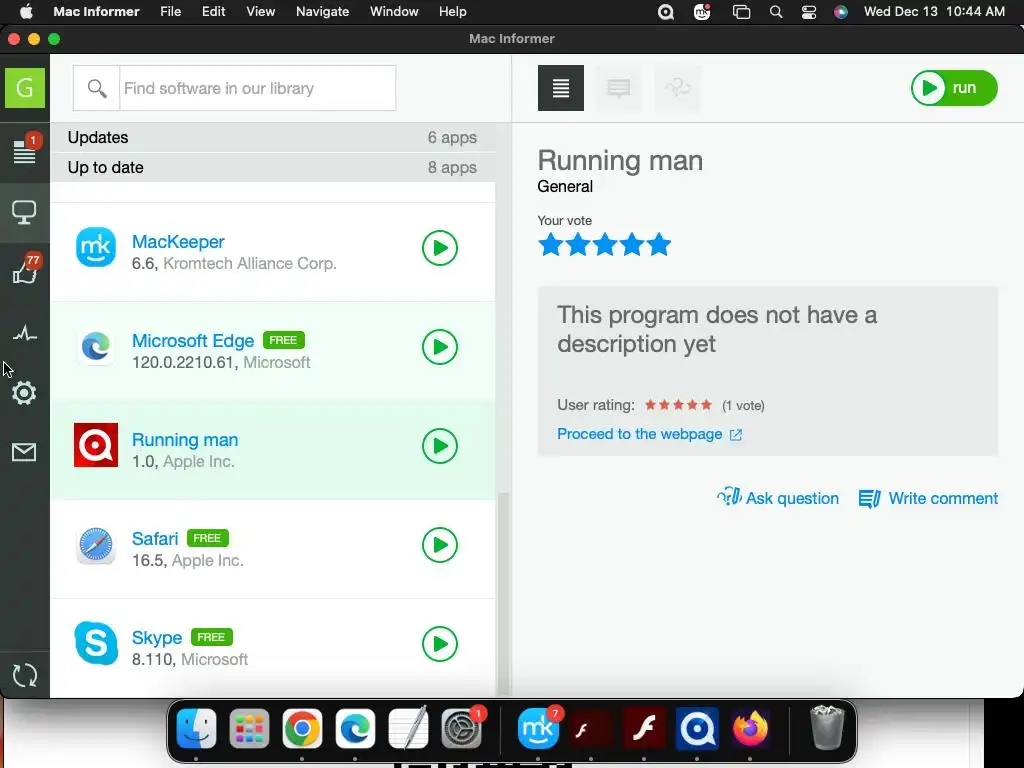This screenshot has width=1024, height=768.
Task: Click the app list scrollbar
Action: tap(503, 593)
